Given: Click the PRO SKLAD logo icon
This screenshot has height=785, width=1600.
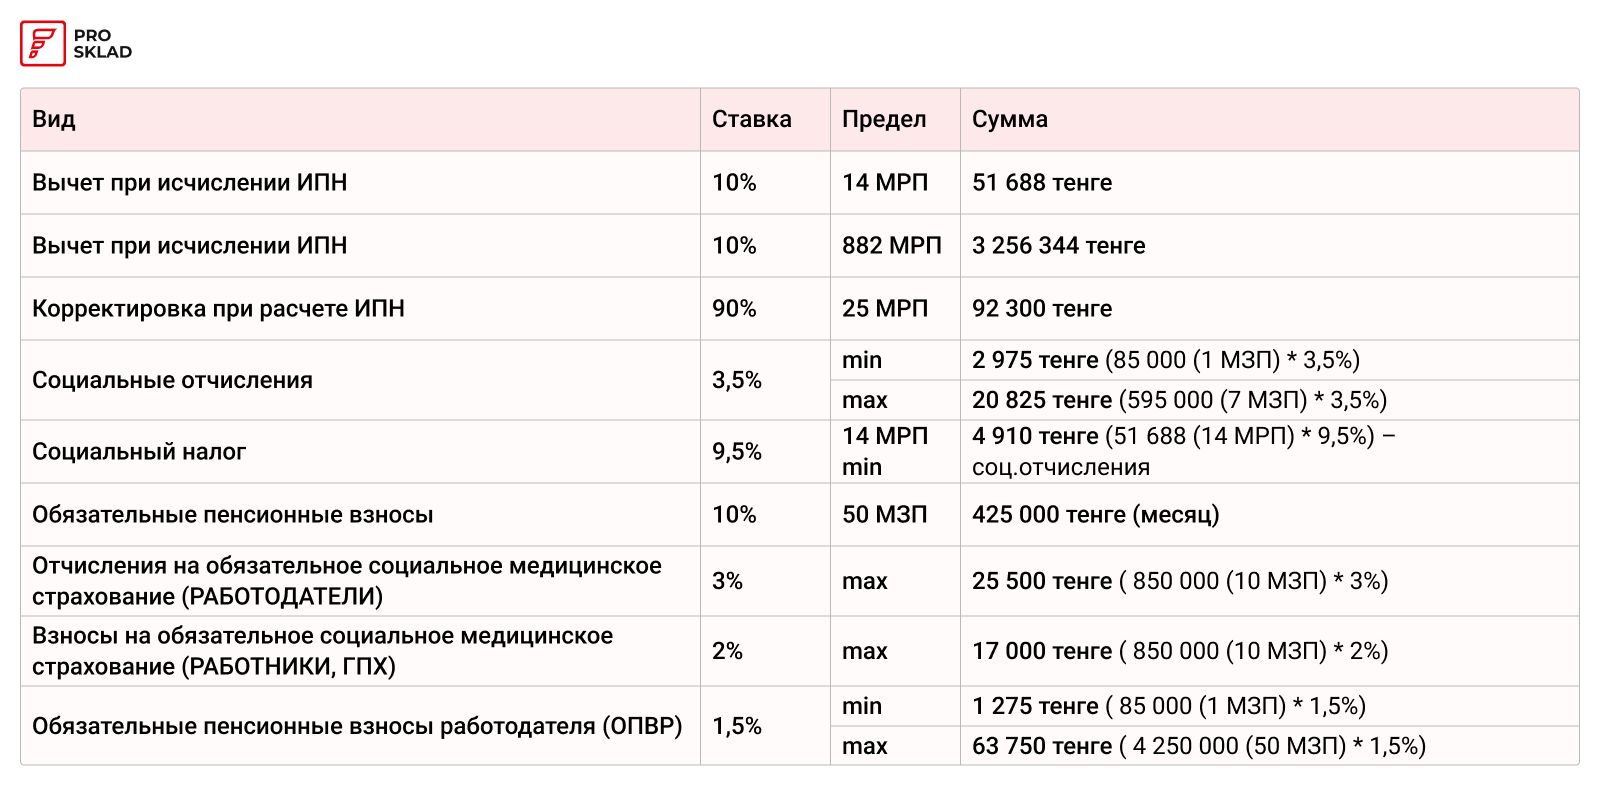Looking at the screenshot, I should 43,44.
